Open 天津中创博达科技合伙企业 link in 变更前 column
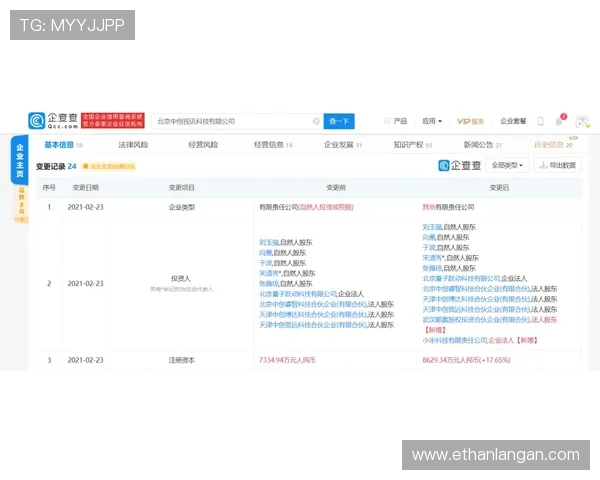 coord(313,315)
